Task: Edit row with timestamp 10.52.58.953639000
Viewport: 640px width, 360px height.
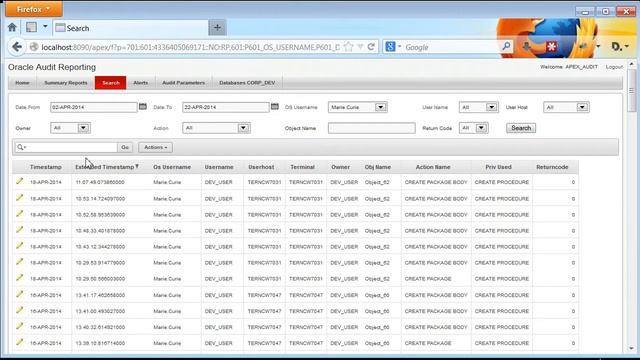Action: 19,213
